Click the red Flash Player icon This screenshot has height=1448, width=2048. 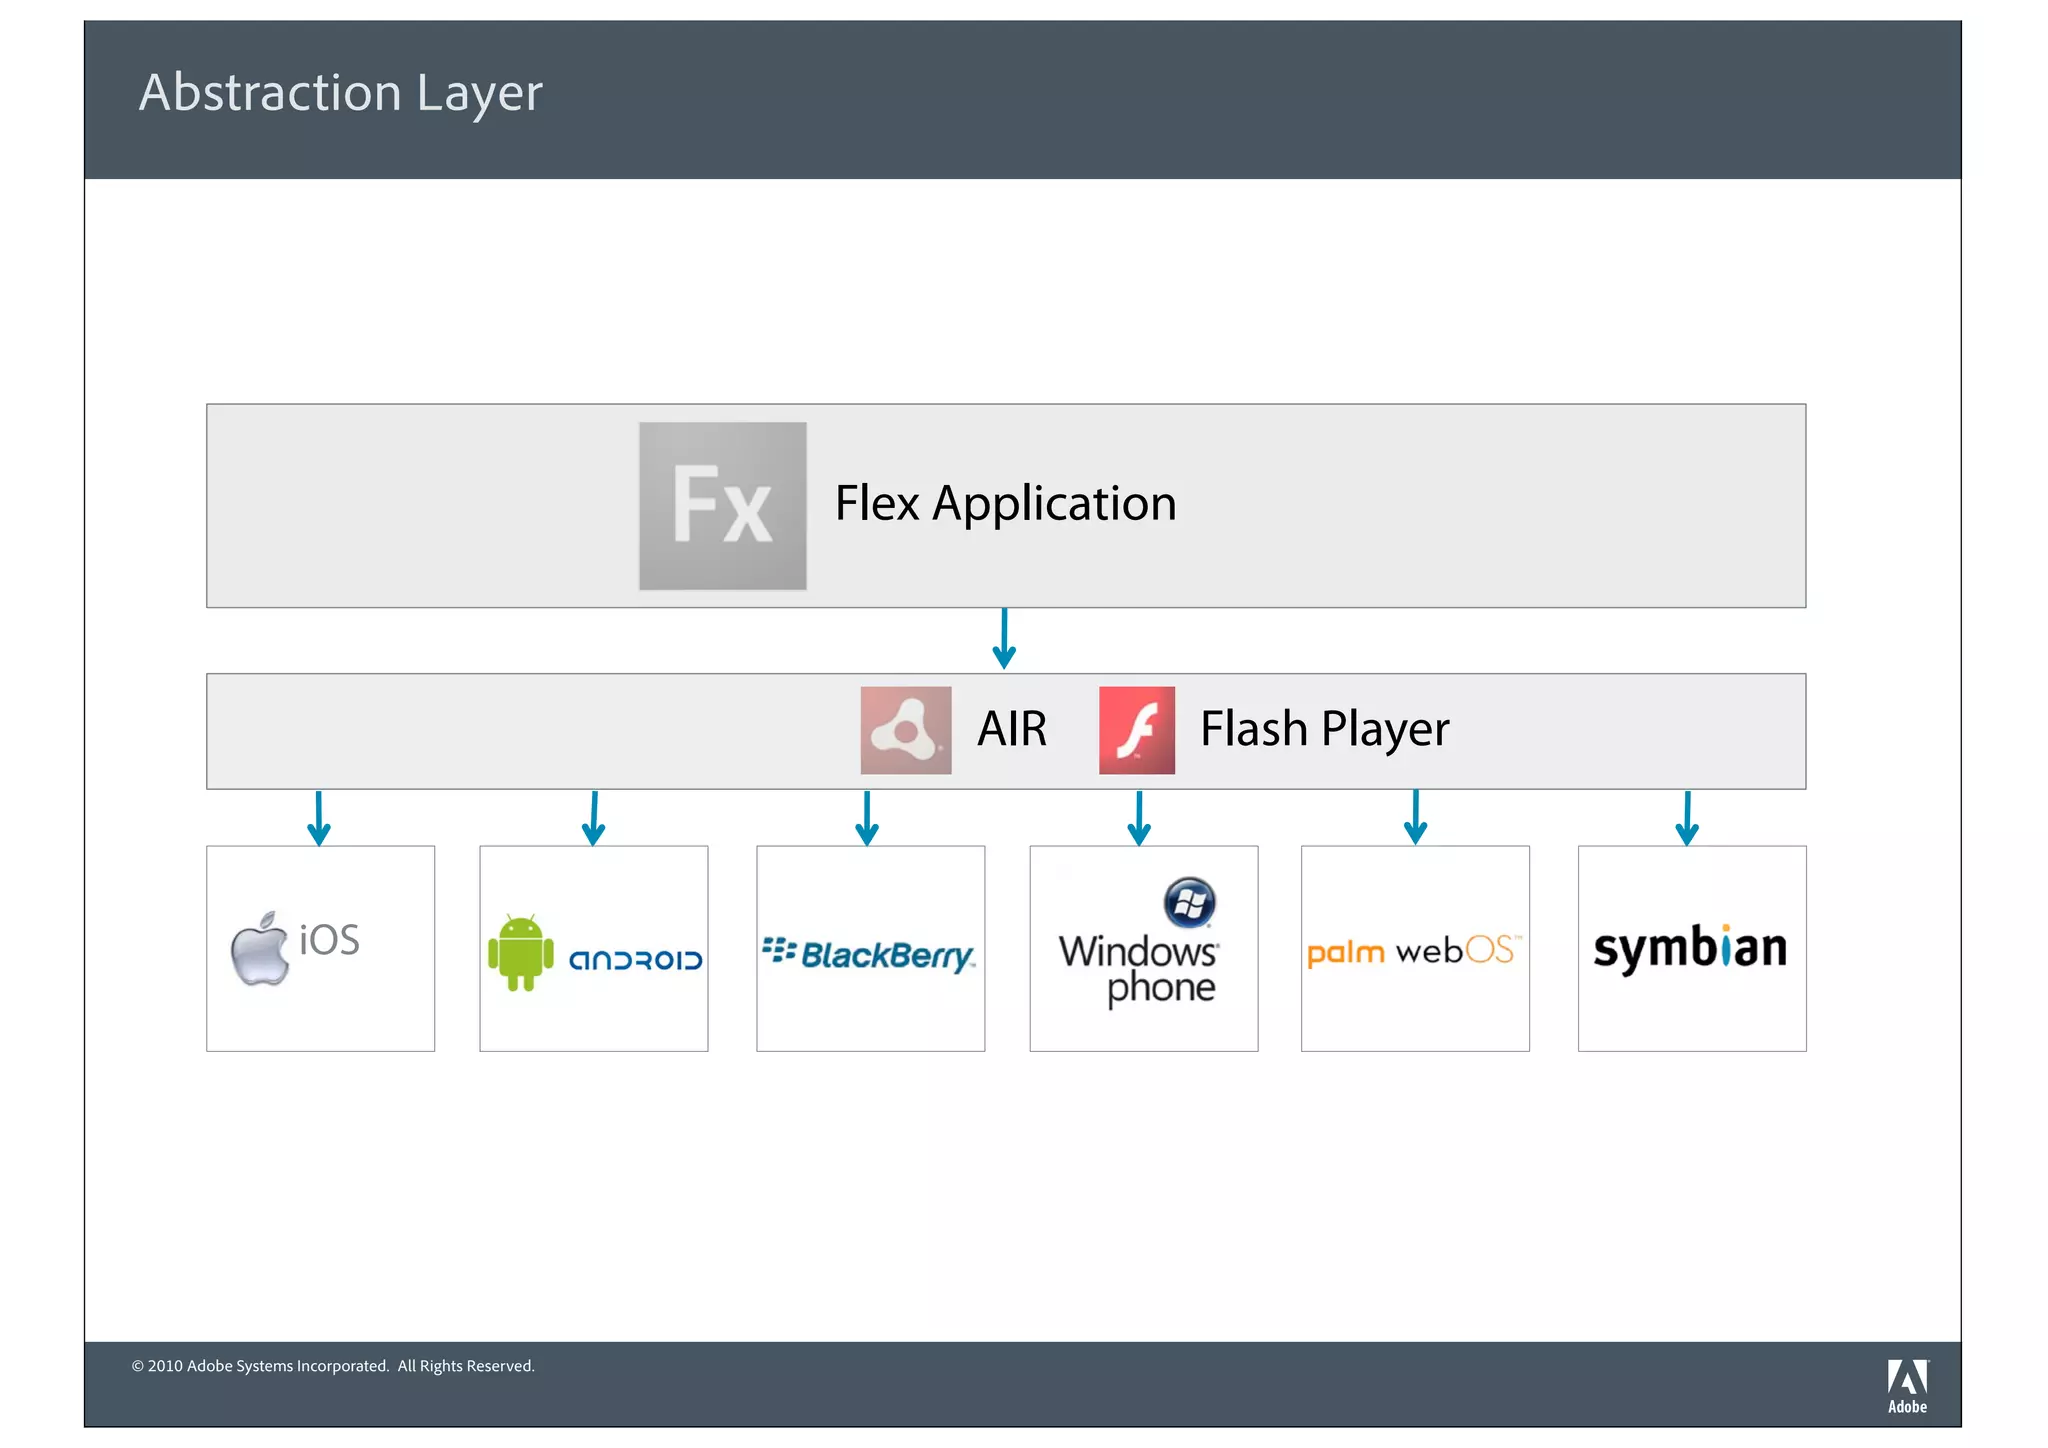[x=1136, y=730]
